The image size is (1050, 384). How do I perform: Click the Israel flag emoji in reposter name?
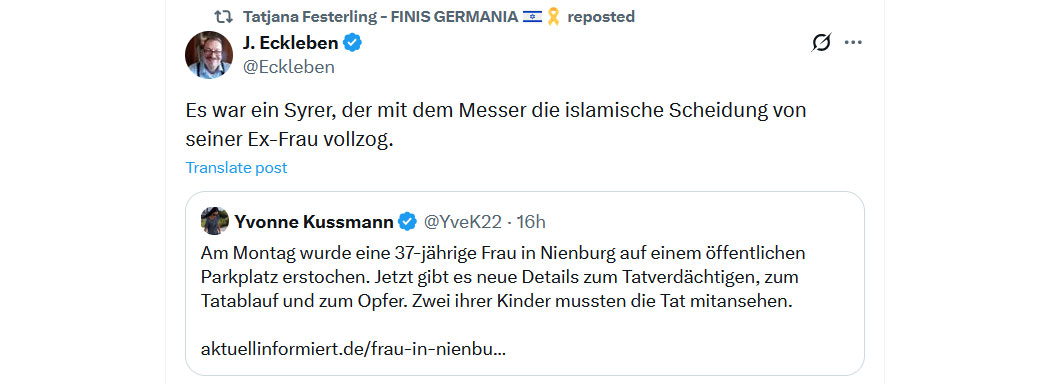(x=532, y=17)
